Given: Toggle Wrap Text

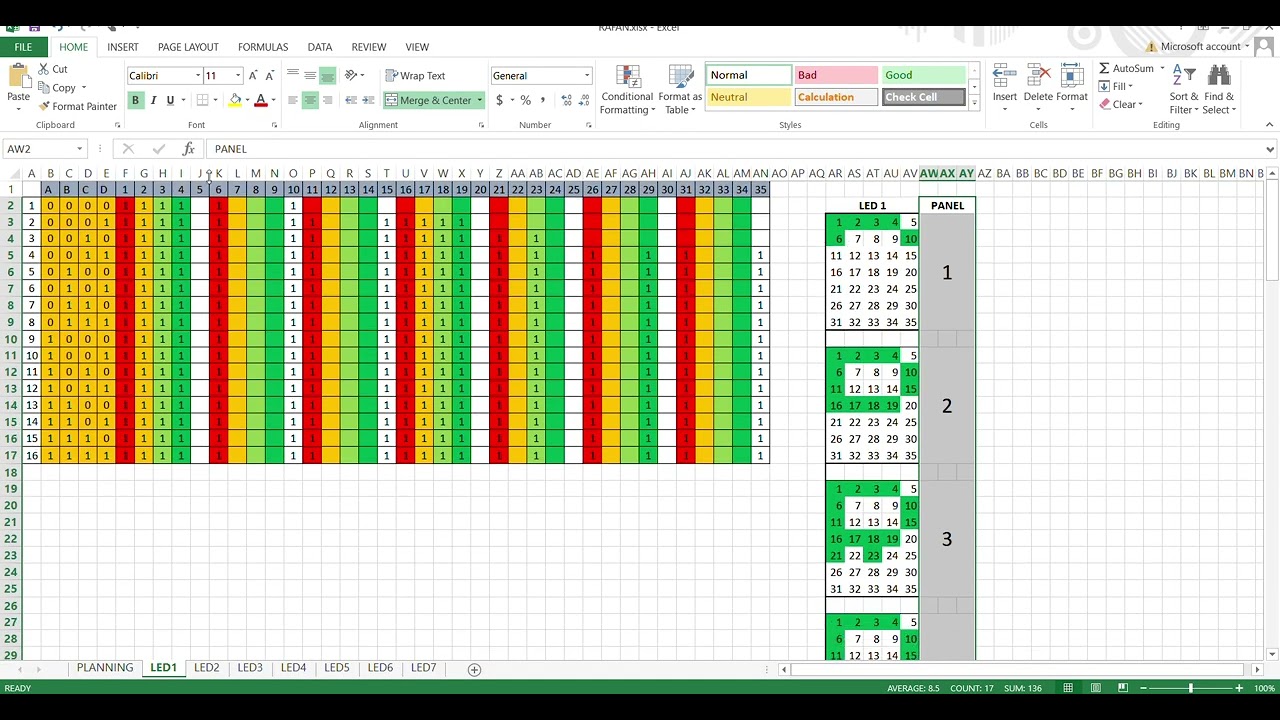Looking at the screenshot, I should tap(415, 75).
